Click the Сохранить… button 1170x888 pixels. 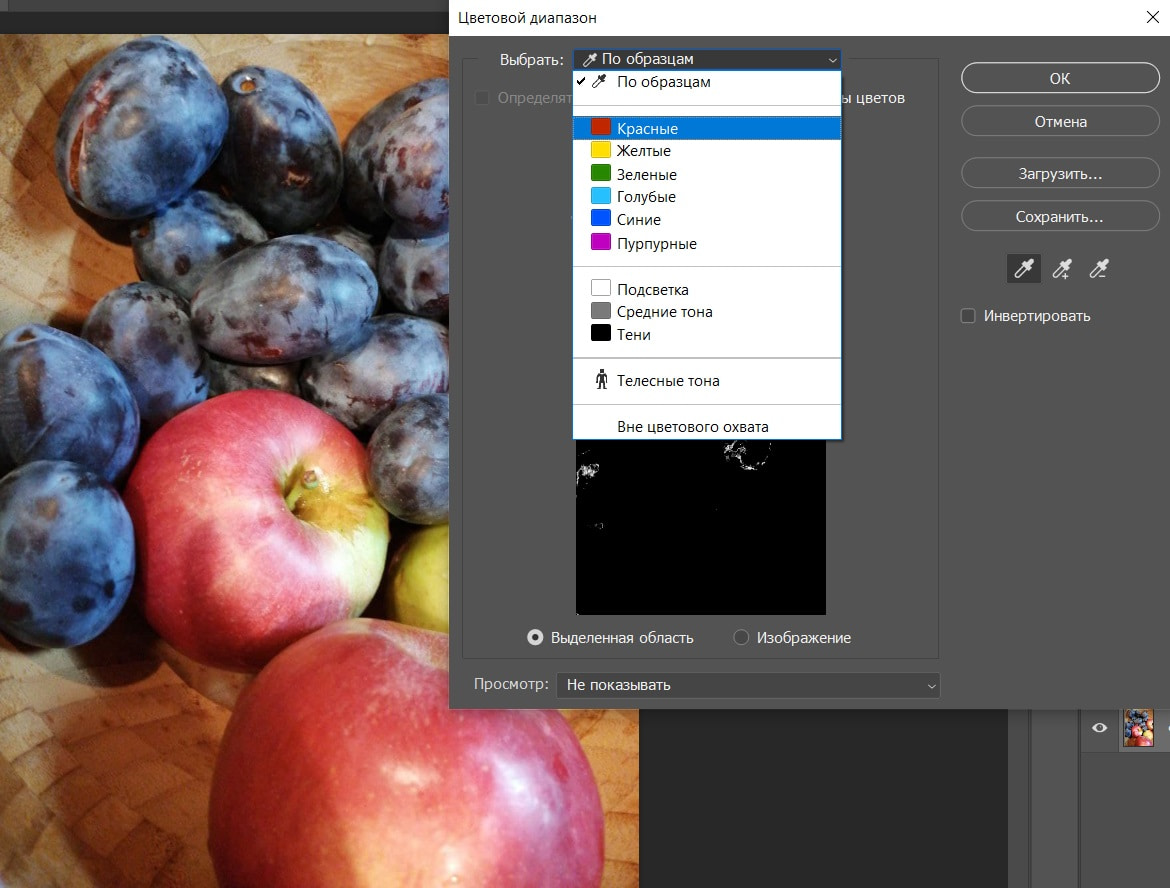click(x=1060, y=217)
